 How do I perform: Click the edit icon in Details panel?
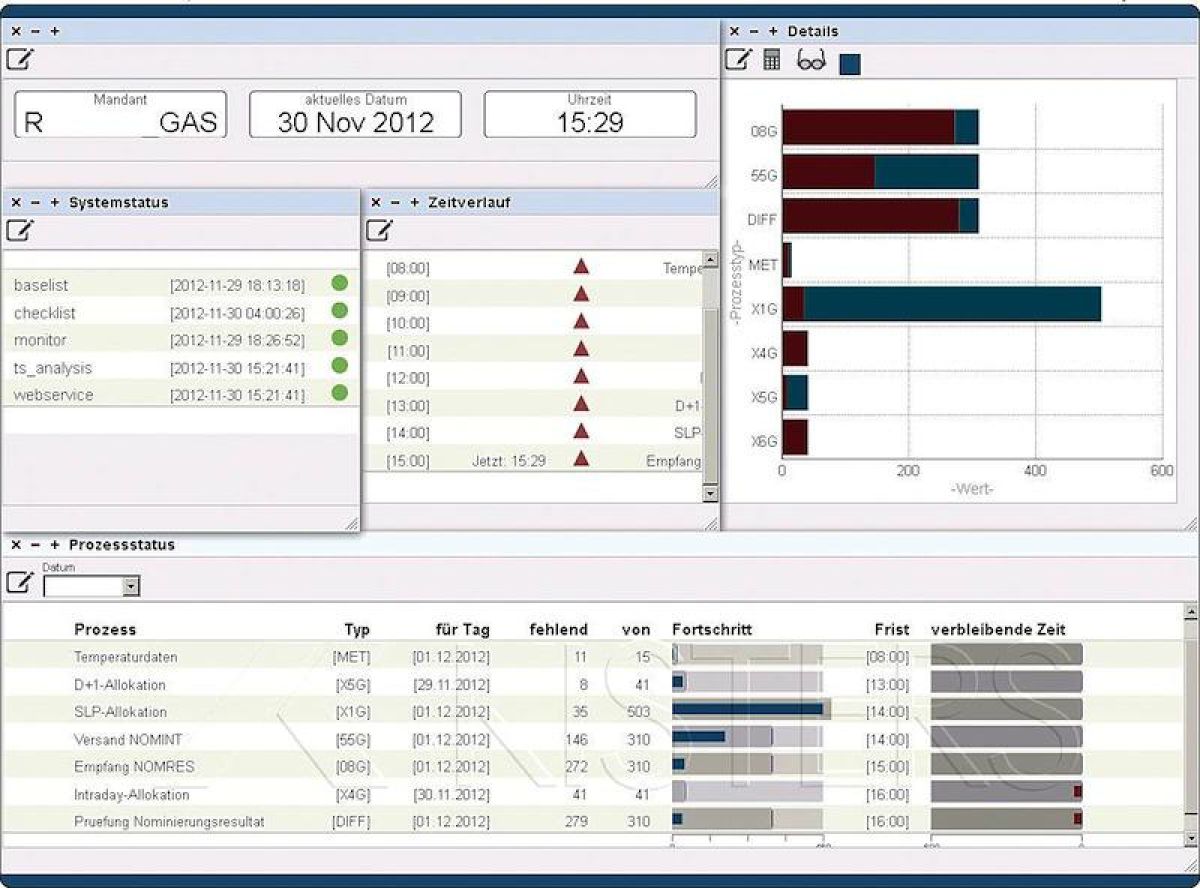pos(737,60)
